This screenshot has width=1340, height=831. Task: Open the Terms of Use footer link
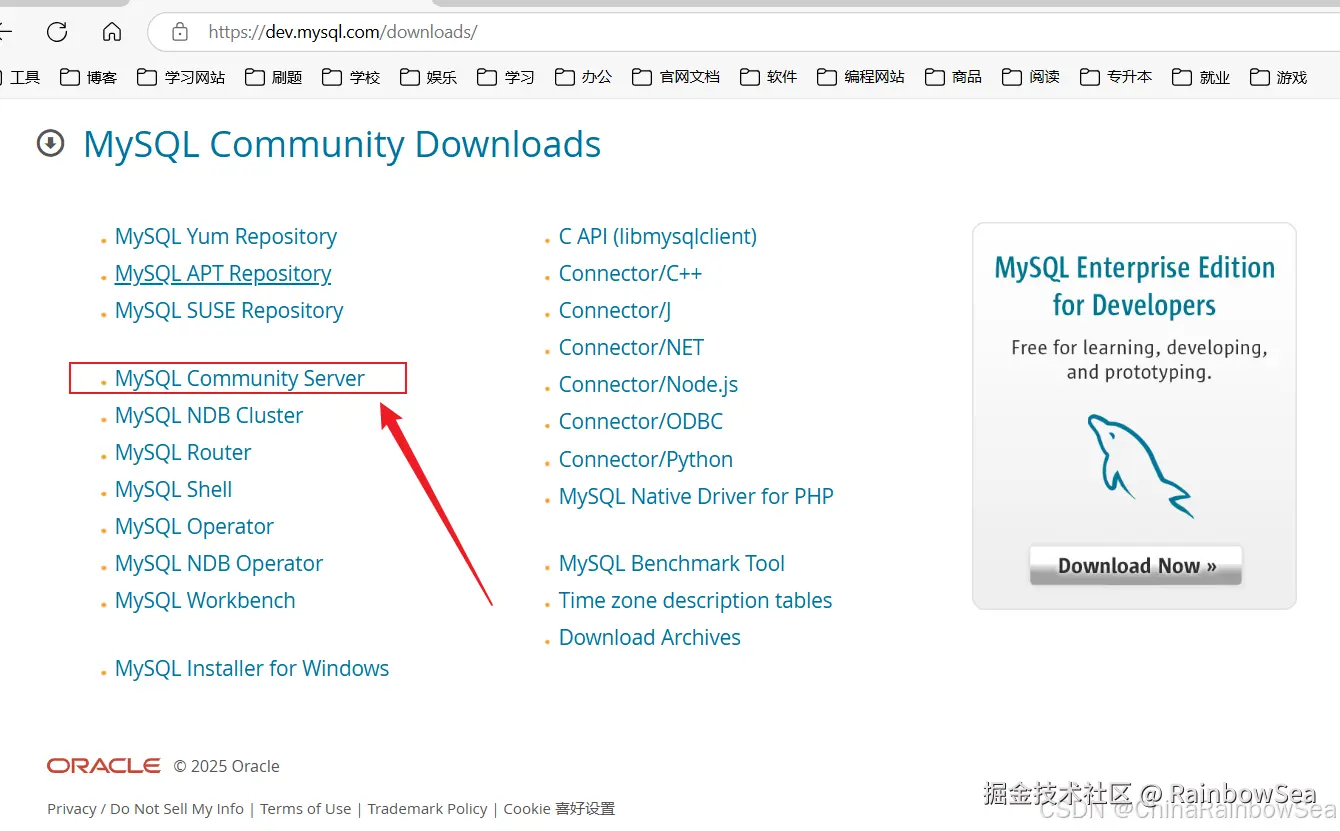coord(306,809)
